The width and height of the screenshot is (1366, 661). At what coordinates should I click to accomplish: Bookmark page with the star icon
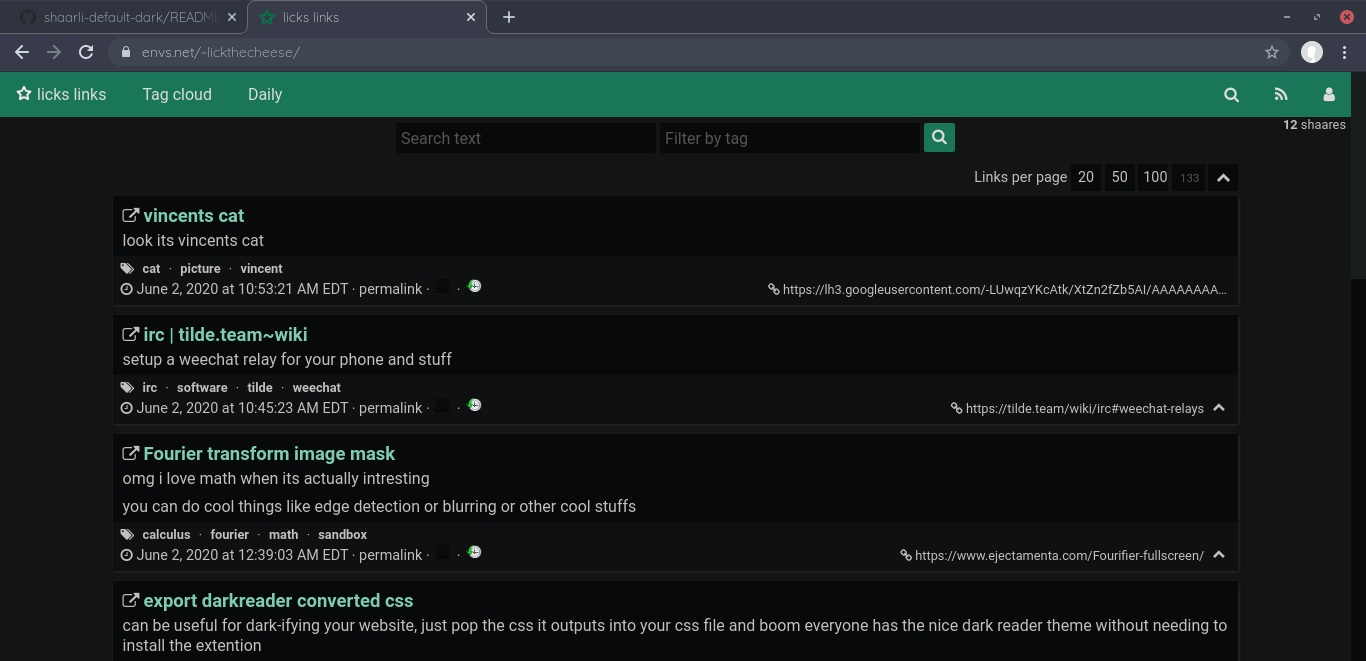click(1271, 52)
